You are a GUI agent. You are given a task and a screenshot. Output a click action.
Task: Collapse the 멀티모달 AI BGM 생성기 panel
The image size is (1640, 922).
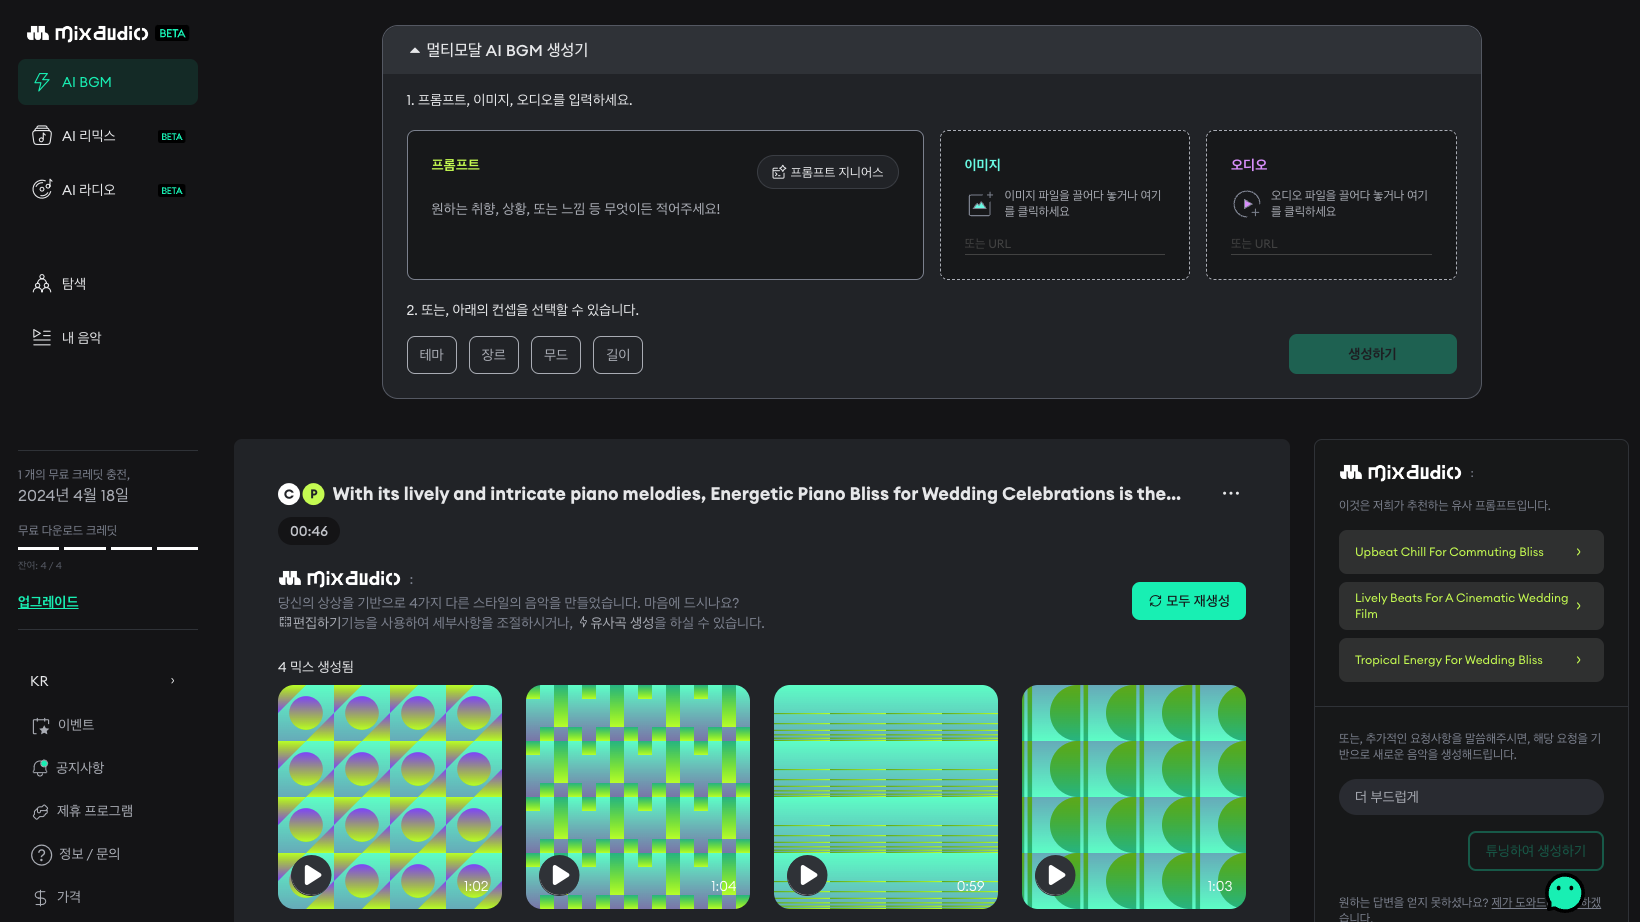414,50
